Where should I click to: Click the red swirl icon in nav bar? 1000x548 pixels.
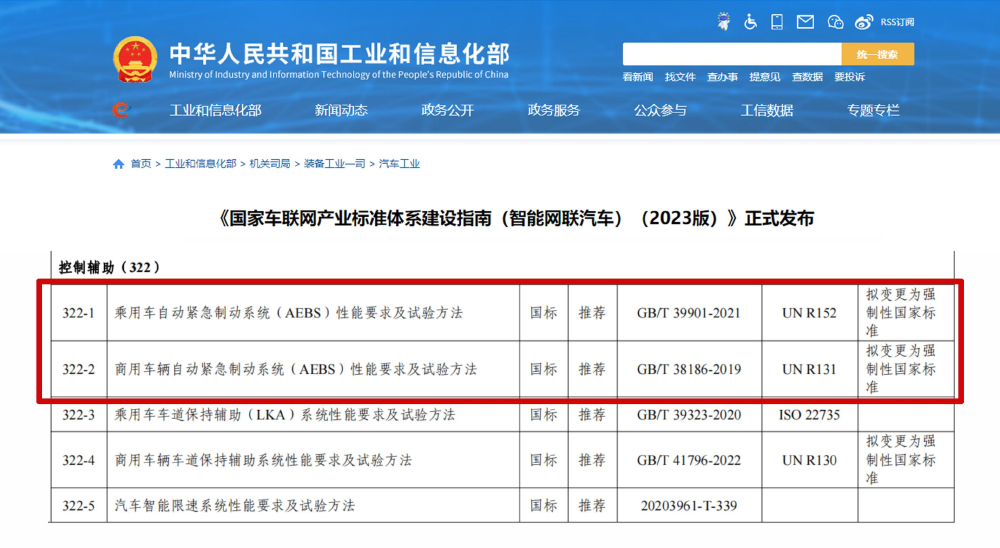click(x=121, y=110)
